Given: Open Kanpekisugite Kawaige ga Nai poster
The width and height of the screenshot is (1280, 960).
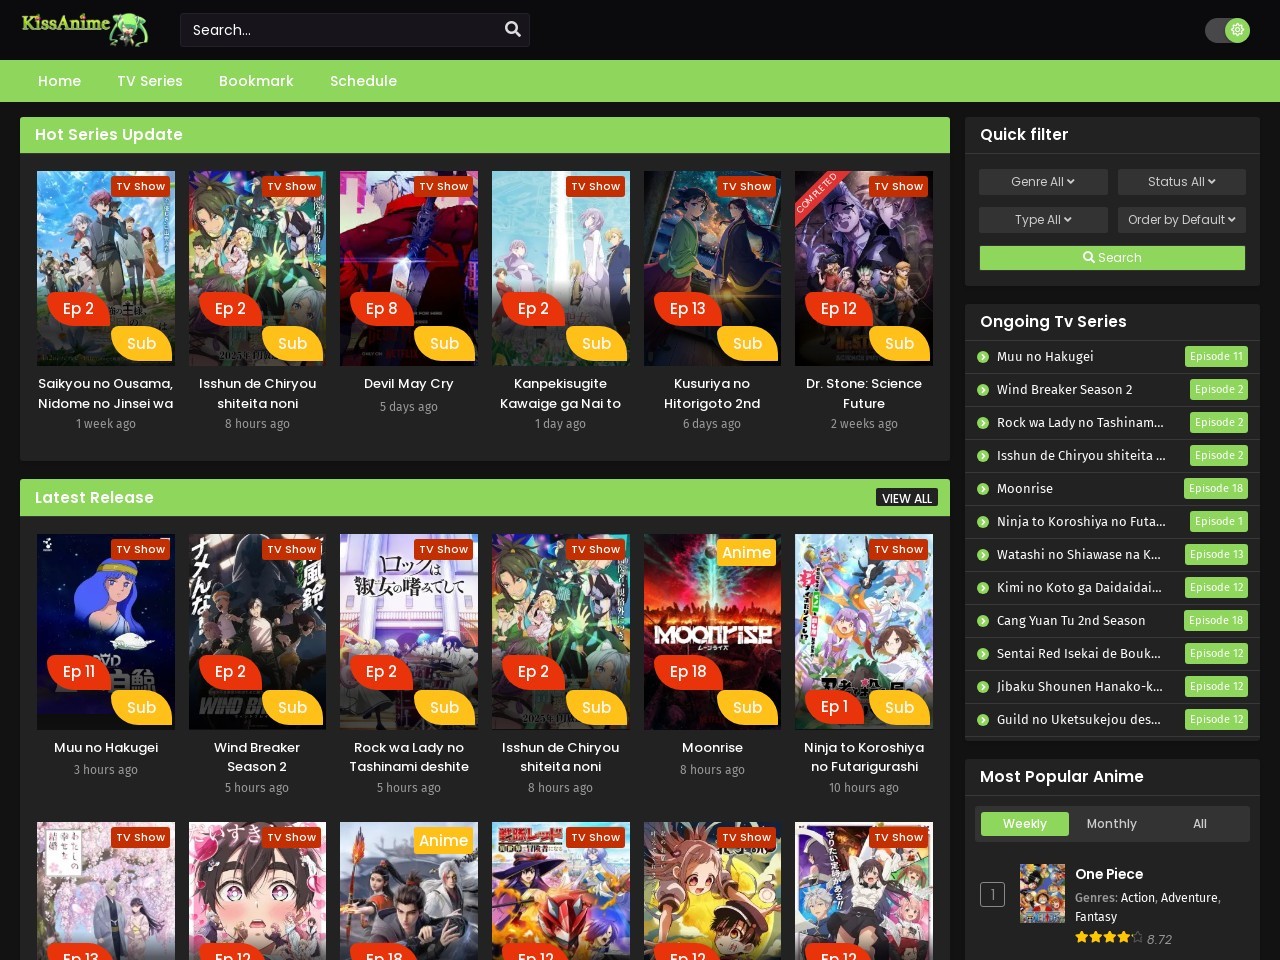Looking at the screenshot, I should coord(561,268).
